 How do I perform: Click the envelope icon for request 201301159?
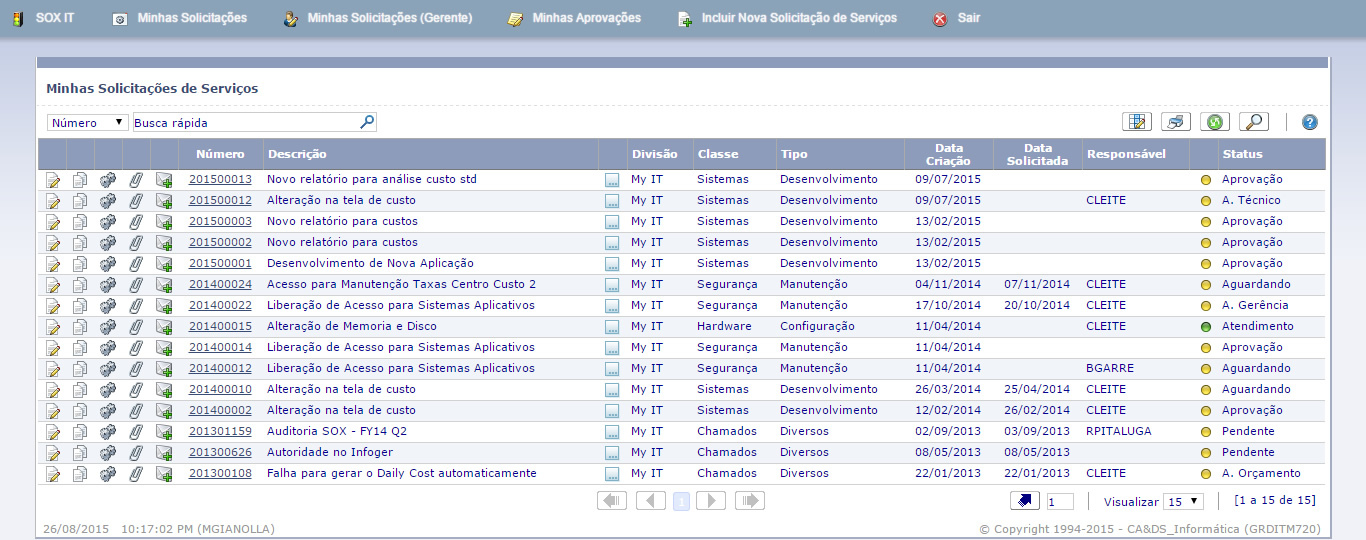click(x=164, y=432)
